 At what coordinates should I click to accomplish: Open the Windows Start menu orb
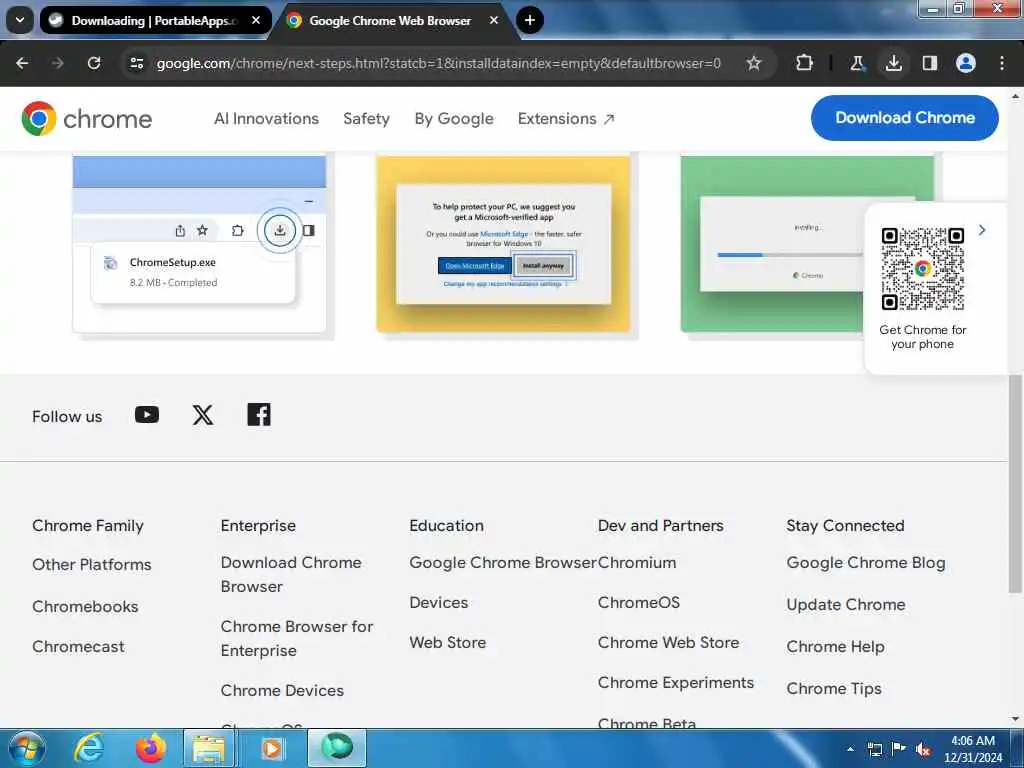pos(25,748)
